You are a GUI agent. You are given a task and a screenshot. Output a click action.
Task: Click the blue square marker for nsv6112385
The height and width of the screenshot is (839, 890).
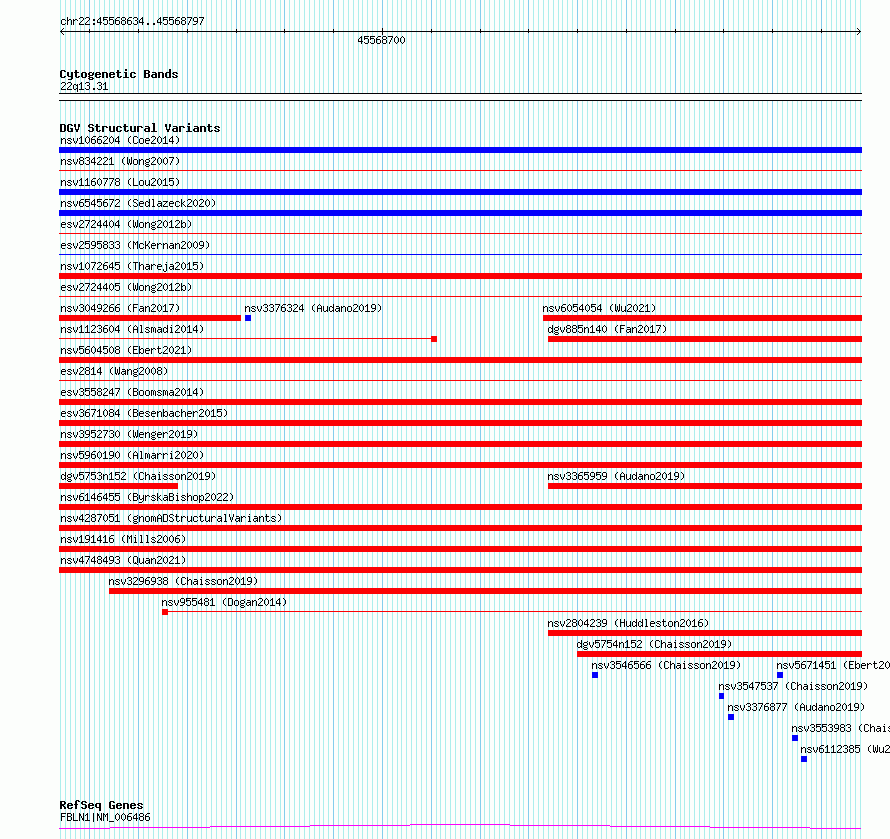[804, 759]
